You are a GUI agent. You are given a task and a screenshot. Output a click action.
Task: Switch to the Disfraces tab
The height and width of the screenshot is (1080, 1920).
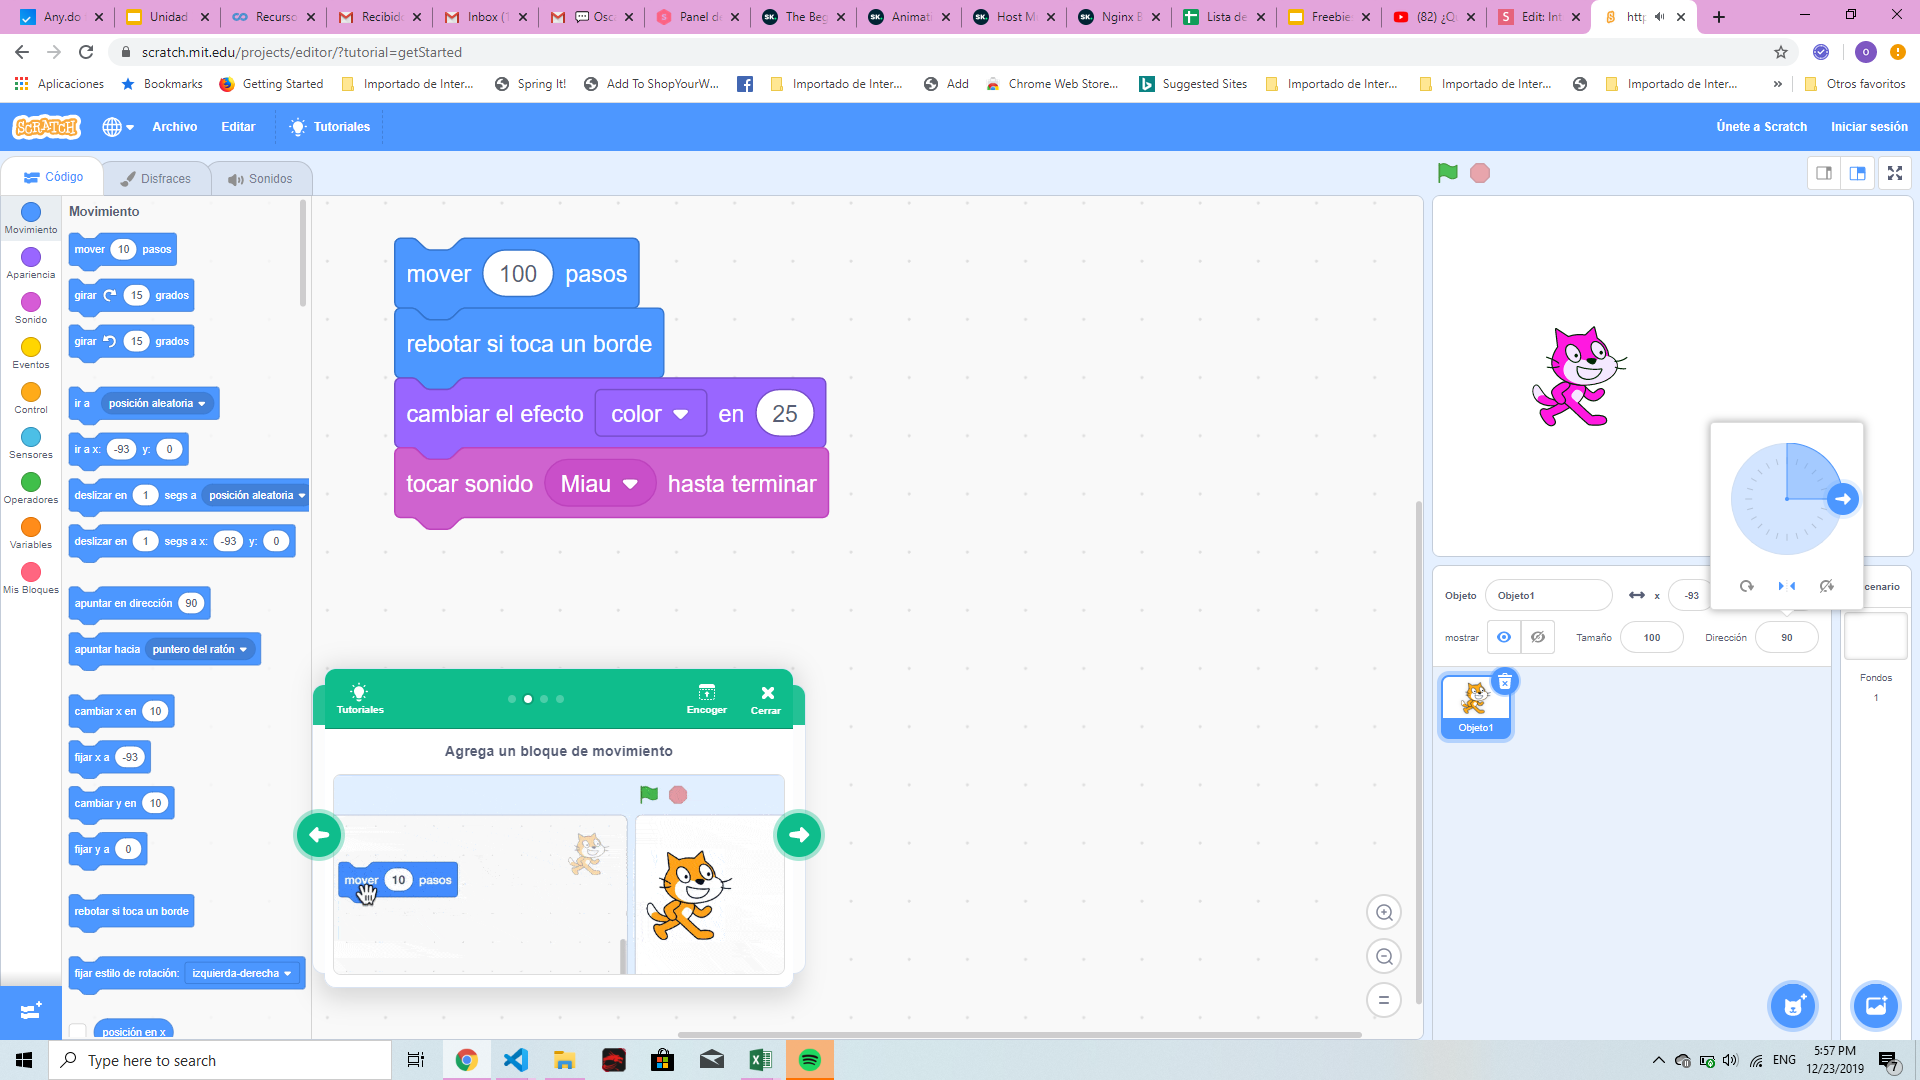click(x=156, y=179)
